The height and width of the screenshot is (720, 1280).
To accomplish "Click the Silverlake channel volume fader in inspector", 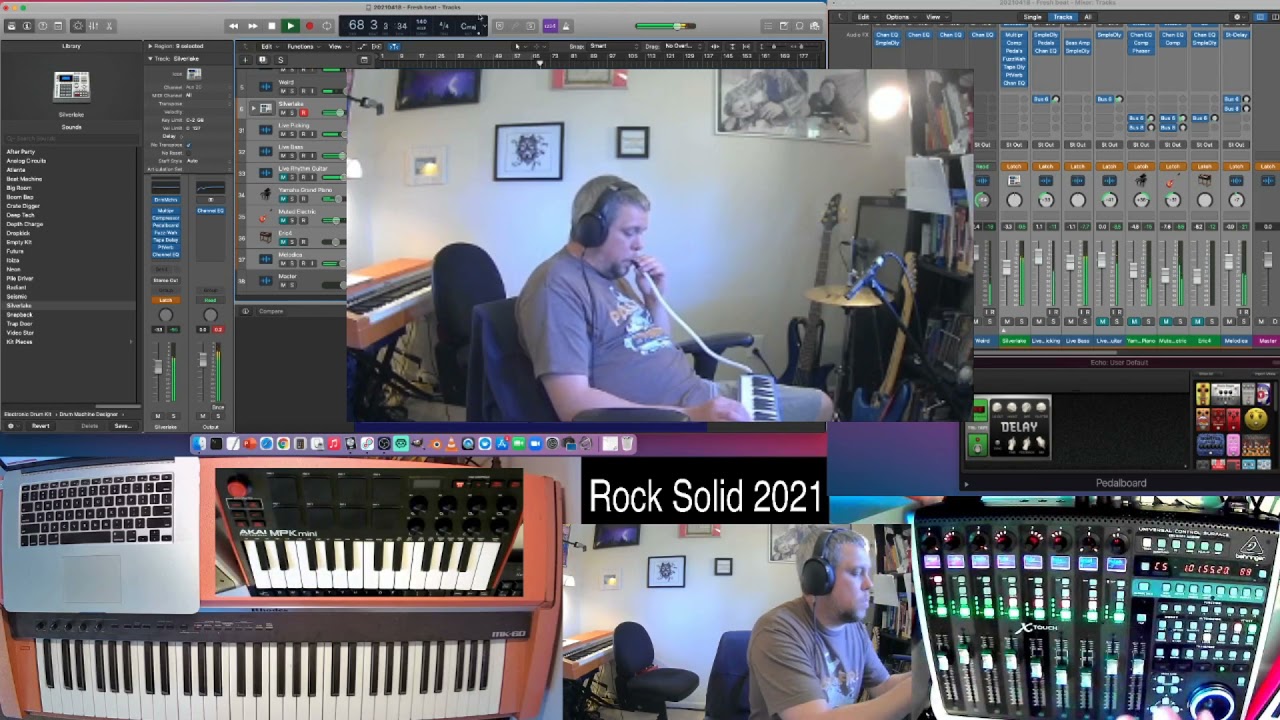I will coord(158,368).
